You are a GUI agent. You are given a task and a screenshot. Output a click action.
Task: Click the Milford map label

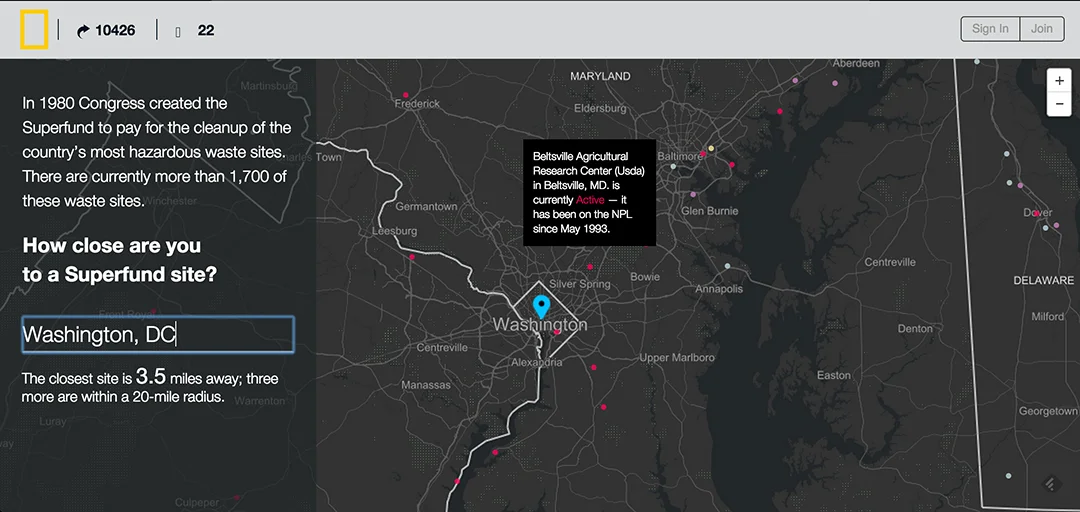(x=1047, y=316)
